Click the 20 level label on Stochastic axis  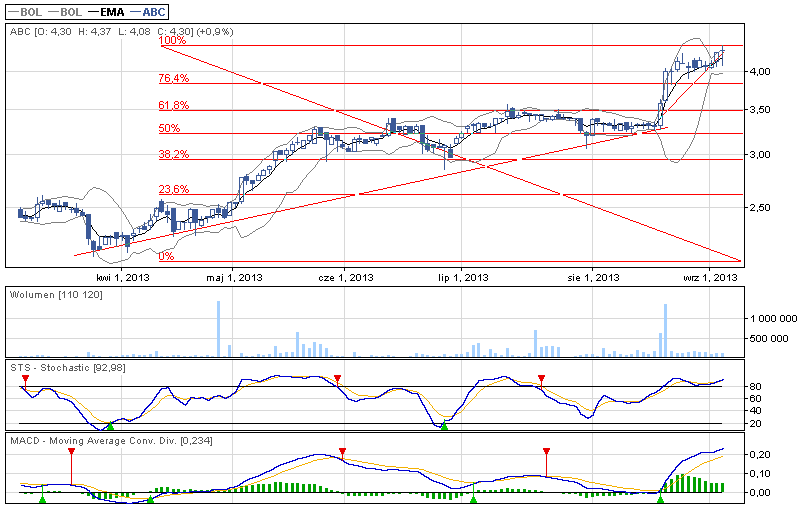coord(756,424)
